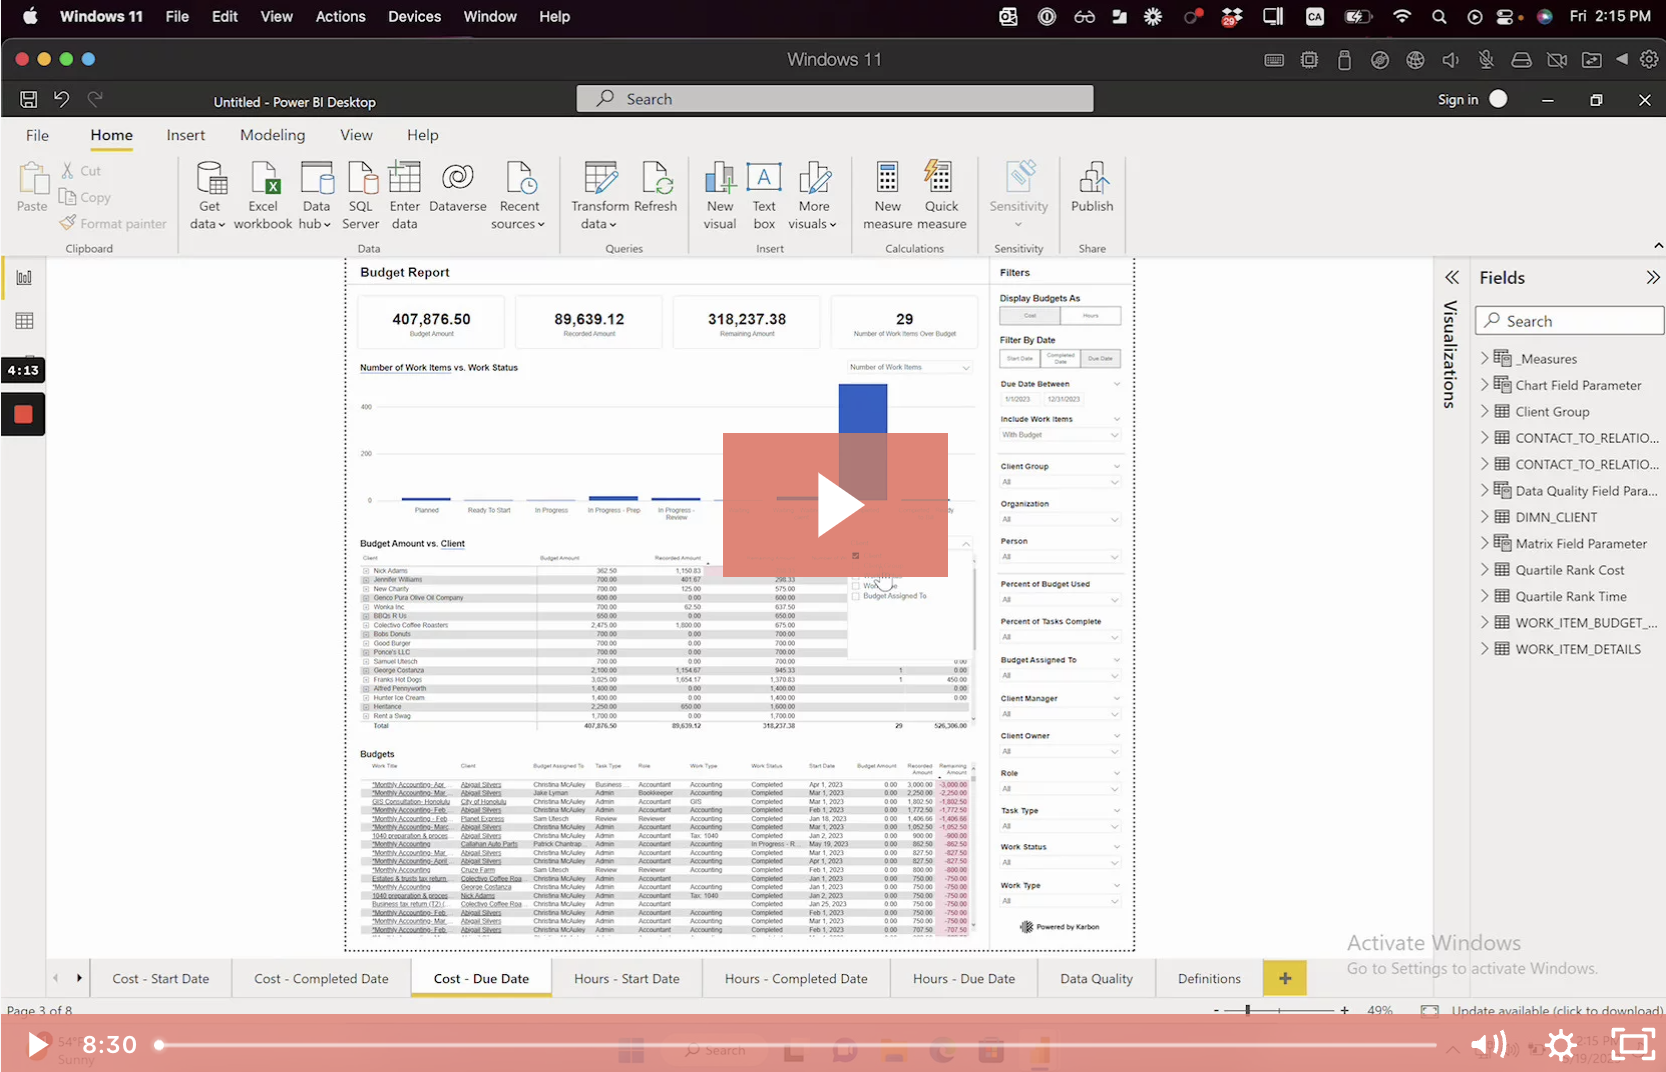Image resolution: width=1666 pixels, height=1072 pixels.
Task: Add a new page with the plus button
Action: click(1285, 978)
